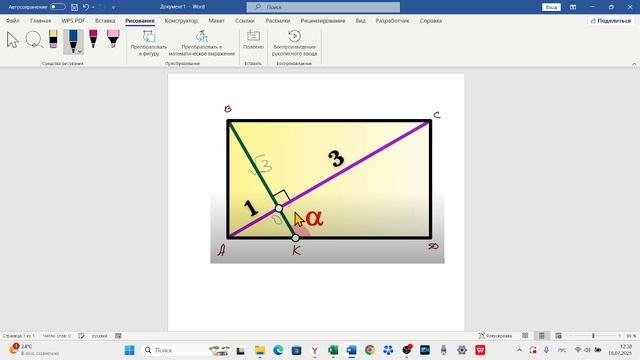Open Google Chrome from the taskbar
The height and width of the screenshot is (360, 640).
coord(370,350)
